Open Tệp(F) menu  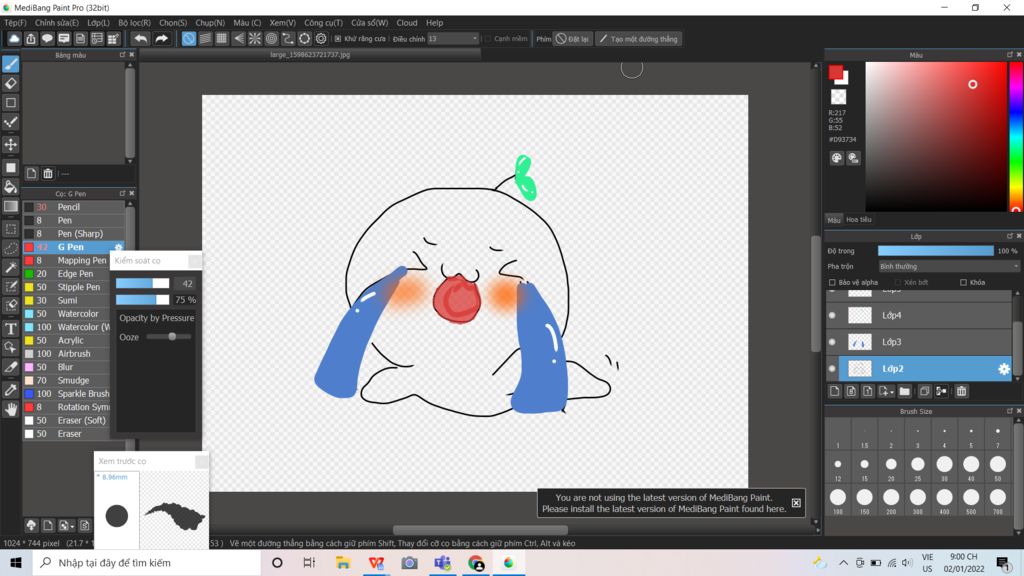click(x=15, y=23)
